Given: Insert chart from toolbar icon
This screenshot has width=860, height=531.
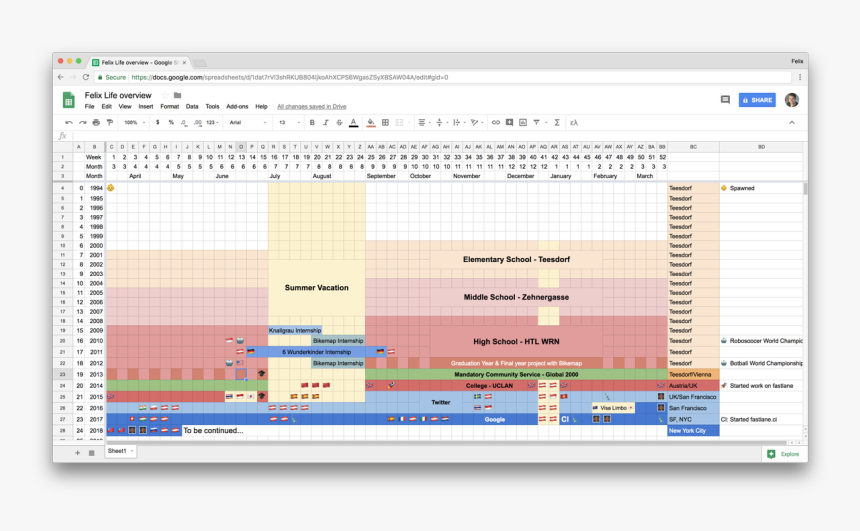Looking at the screenshot, I should 523,122.
